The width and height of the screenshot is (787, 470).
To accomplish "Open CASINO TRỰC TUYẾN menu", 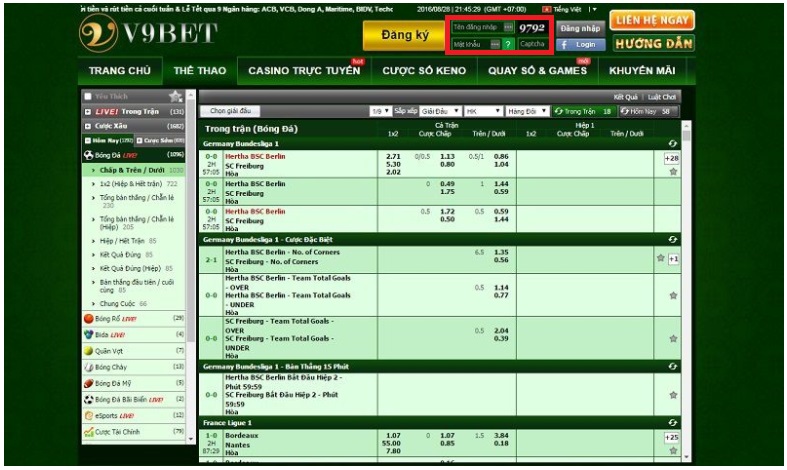I will [x=304, y=71].
